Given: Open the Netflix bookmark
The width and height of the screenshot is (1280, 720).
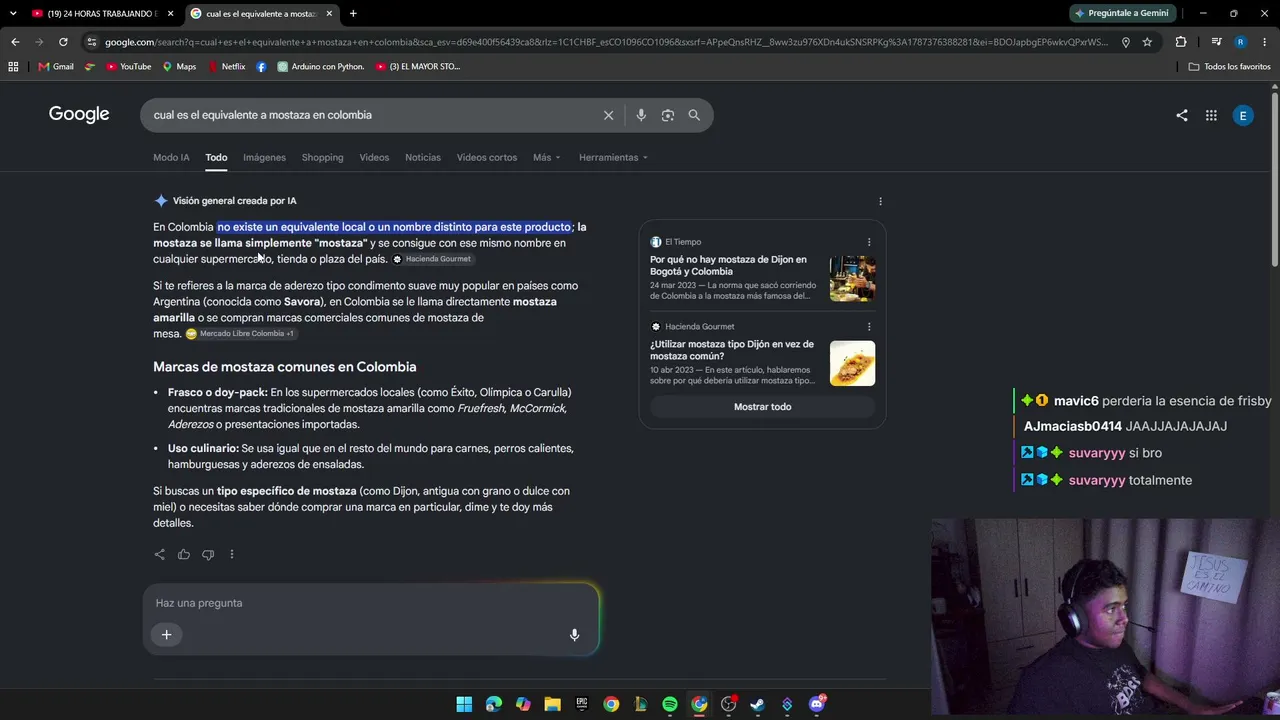Looking at the screenshot, I should click(x=226, y=67).
